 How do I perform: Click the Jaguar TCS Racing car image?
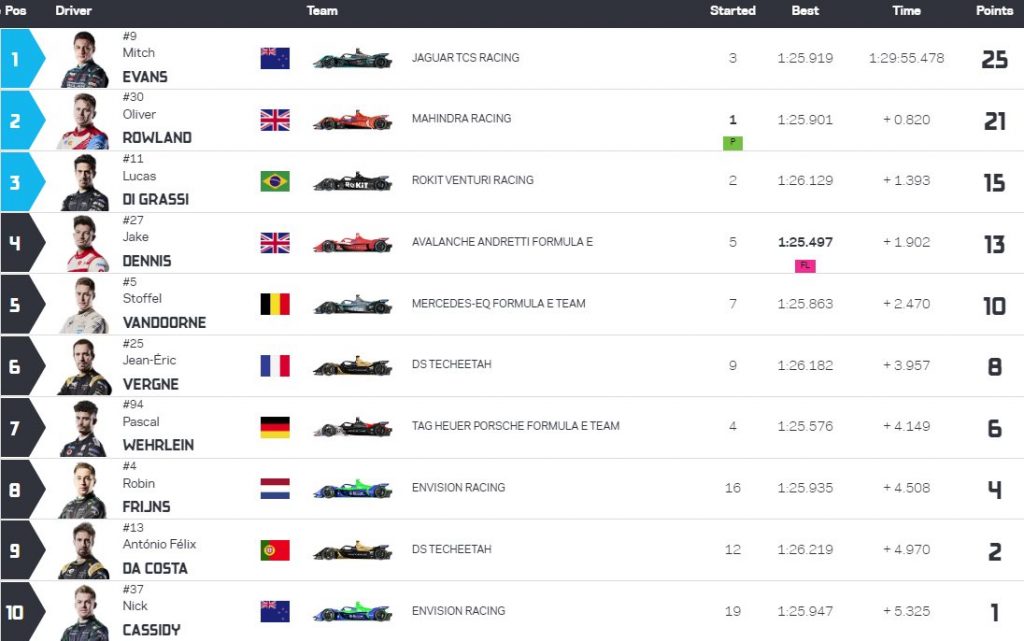[x=353, y=59]
